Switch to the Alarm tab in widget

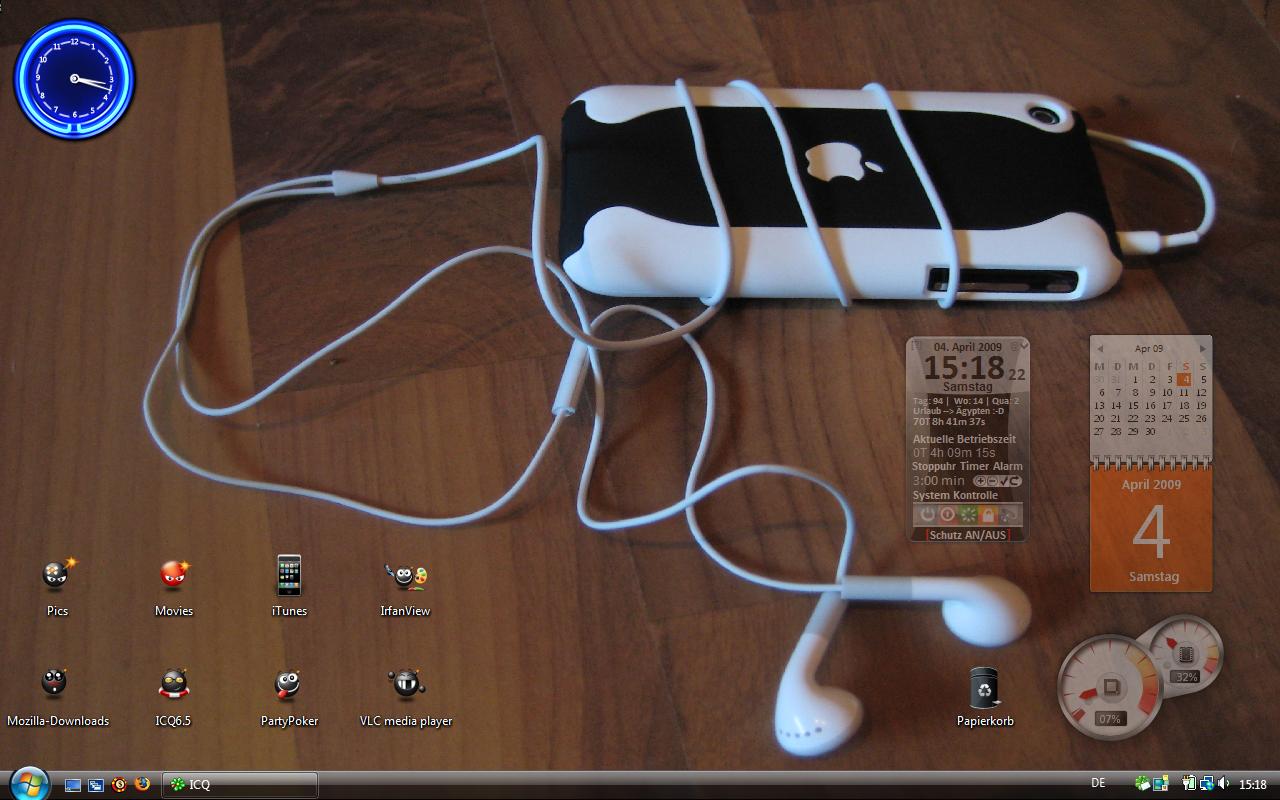point(1007,466)
